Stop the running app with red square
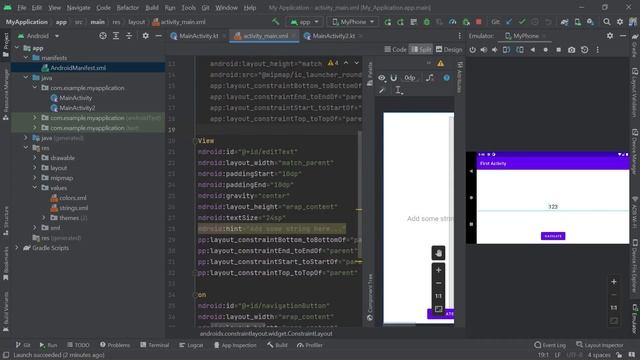640x360 pixels. pos(479,22)
